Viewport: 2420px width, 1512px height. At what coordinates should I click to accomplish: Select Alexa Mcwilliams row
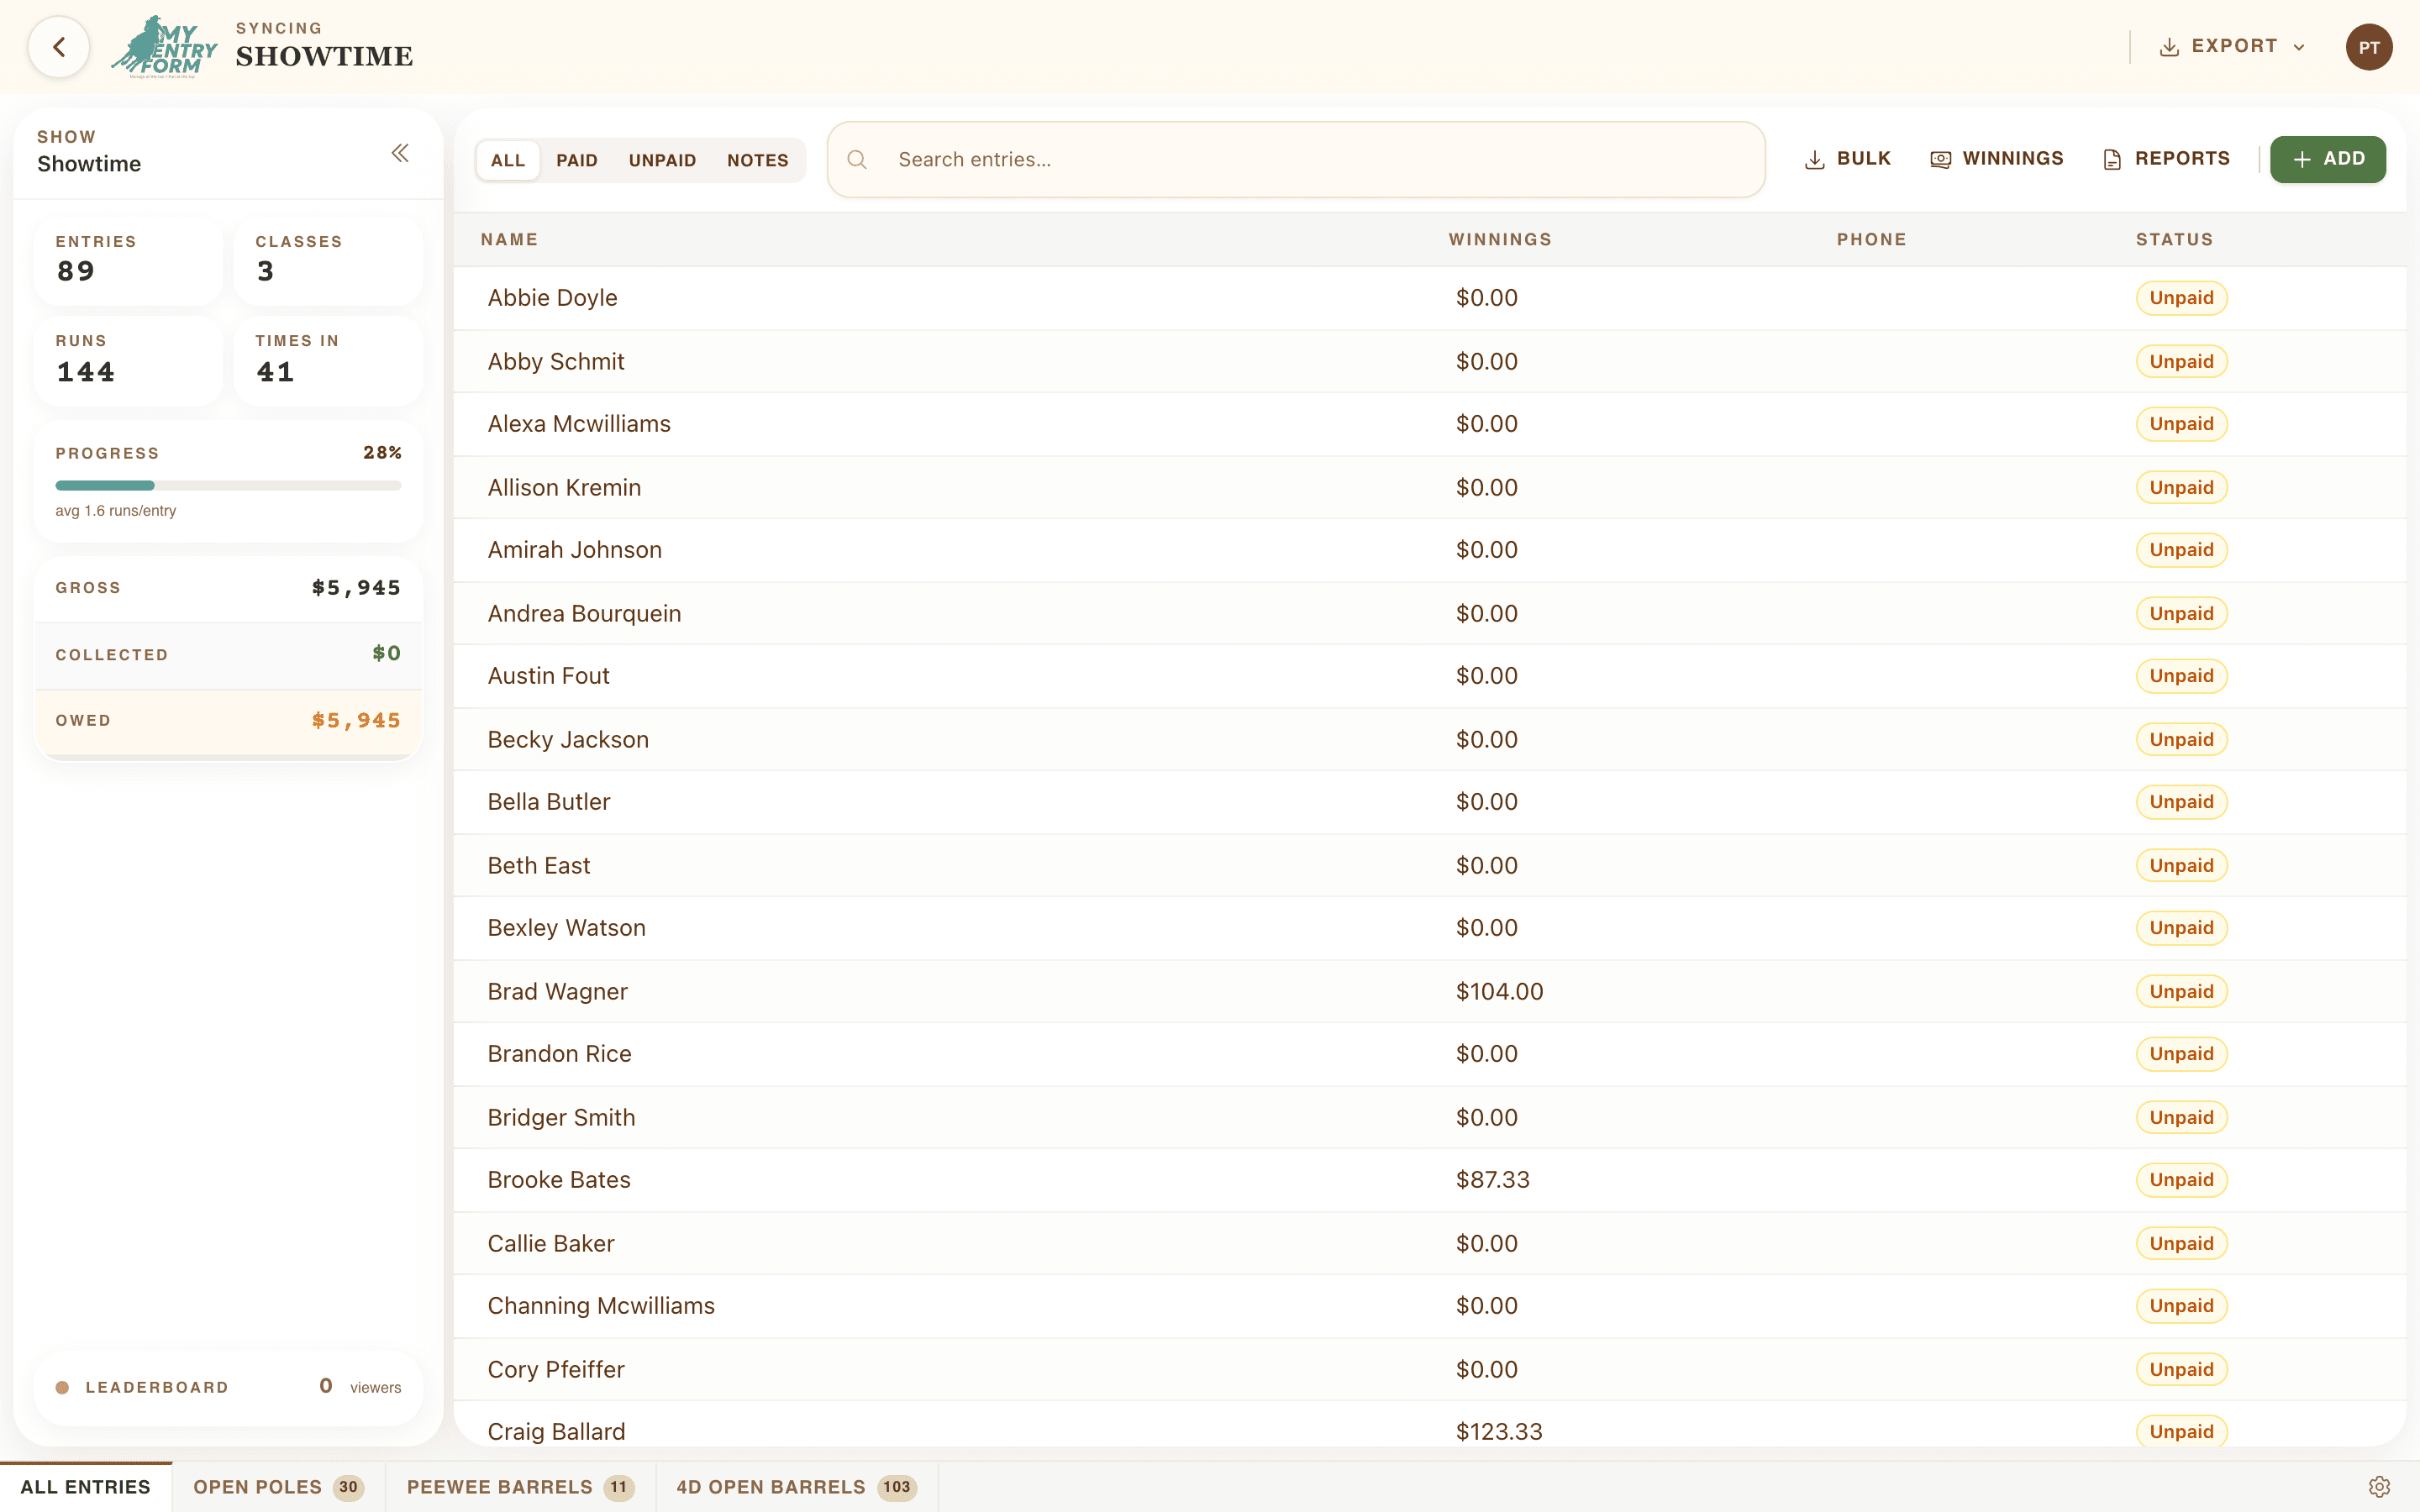click(x=1430, y=424)
